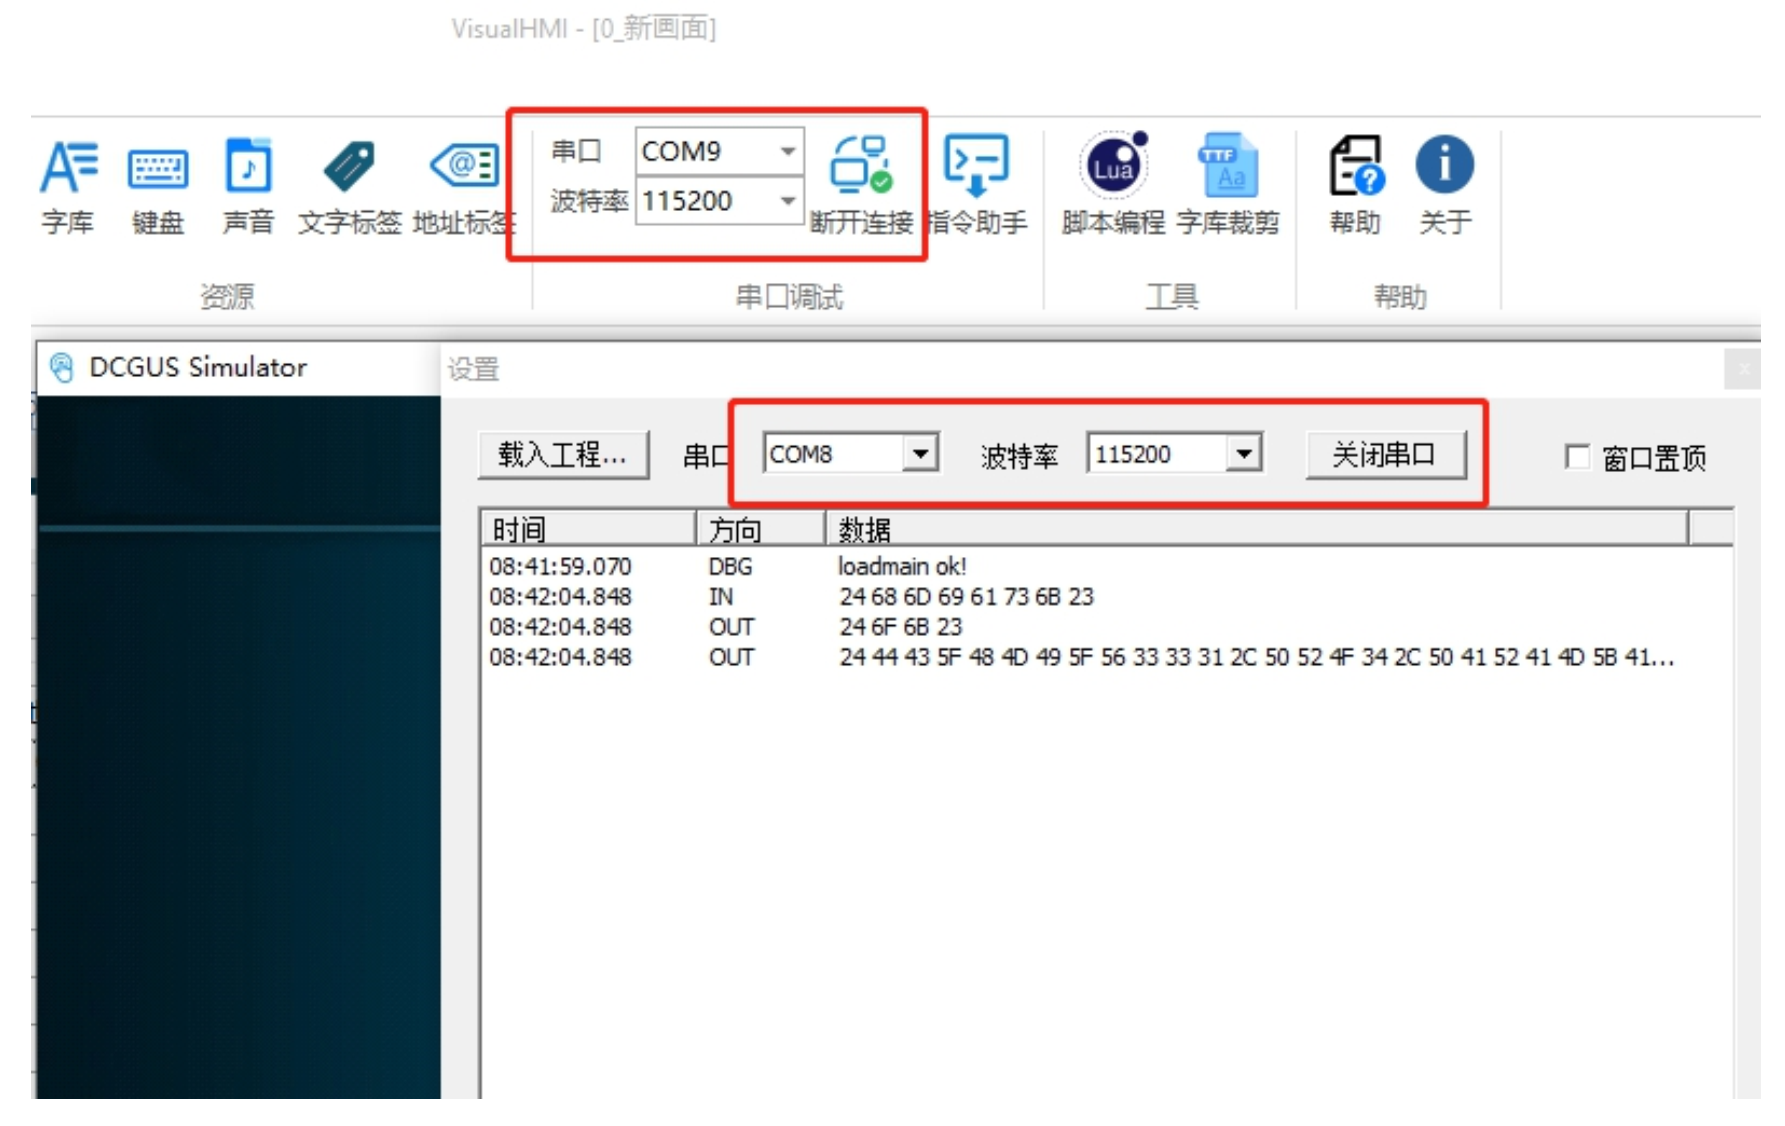1785x1126 pixels.
Task: Open the 字库裁剪 font trimming tool
Action: [1228, 185]
